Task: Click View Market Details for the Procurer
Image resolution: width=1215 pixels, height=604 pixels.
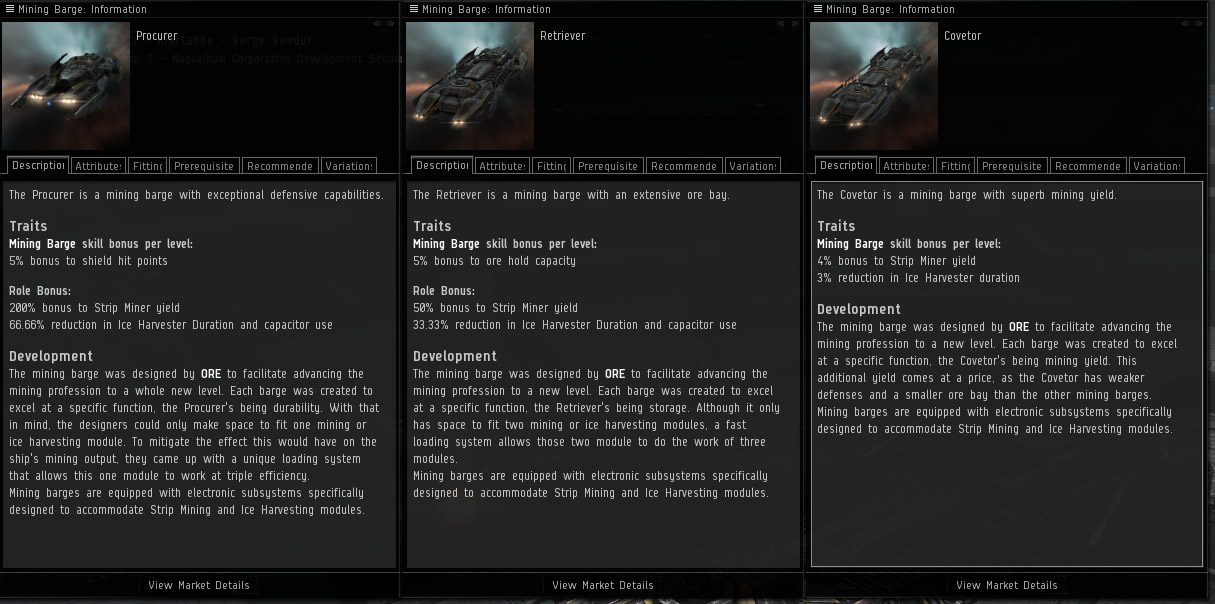Action: coord(199,585)
